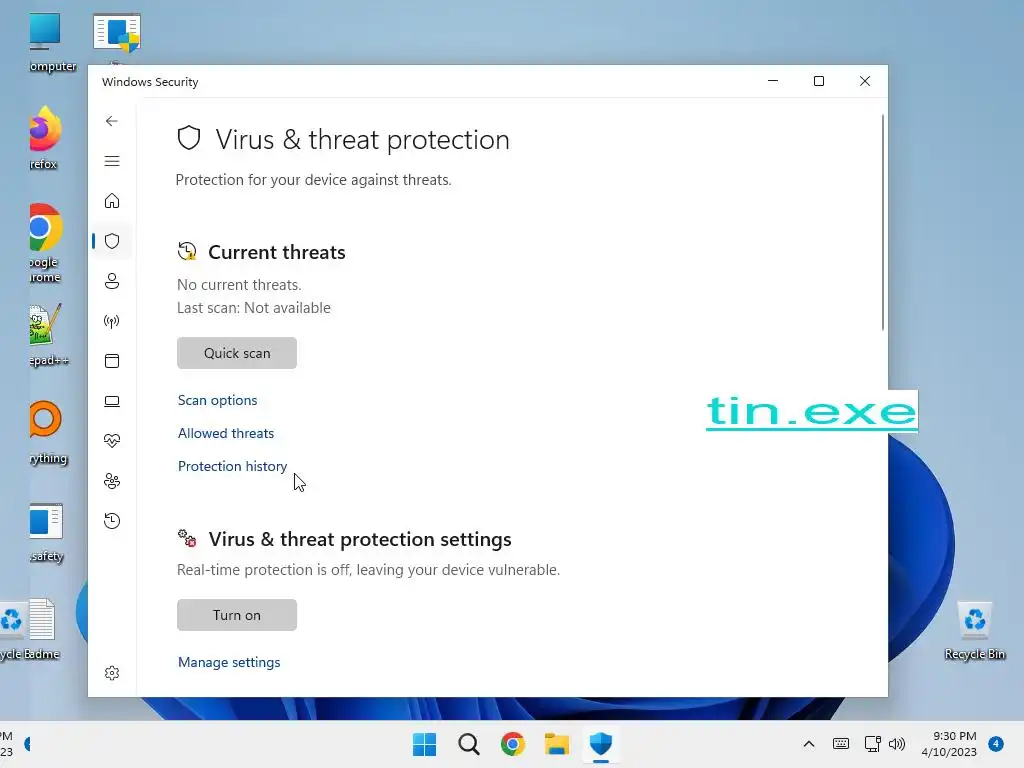Open Manage settings link
The image size is (1024, 768).
tap(229, 662)
